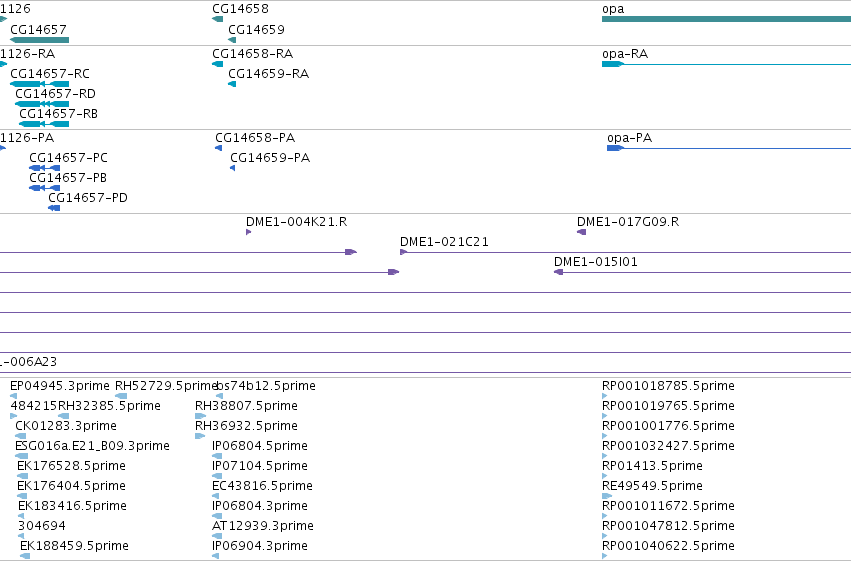Select EST RE49549.5prime label

[652, 486]
